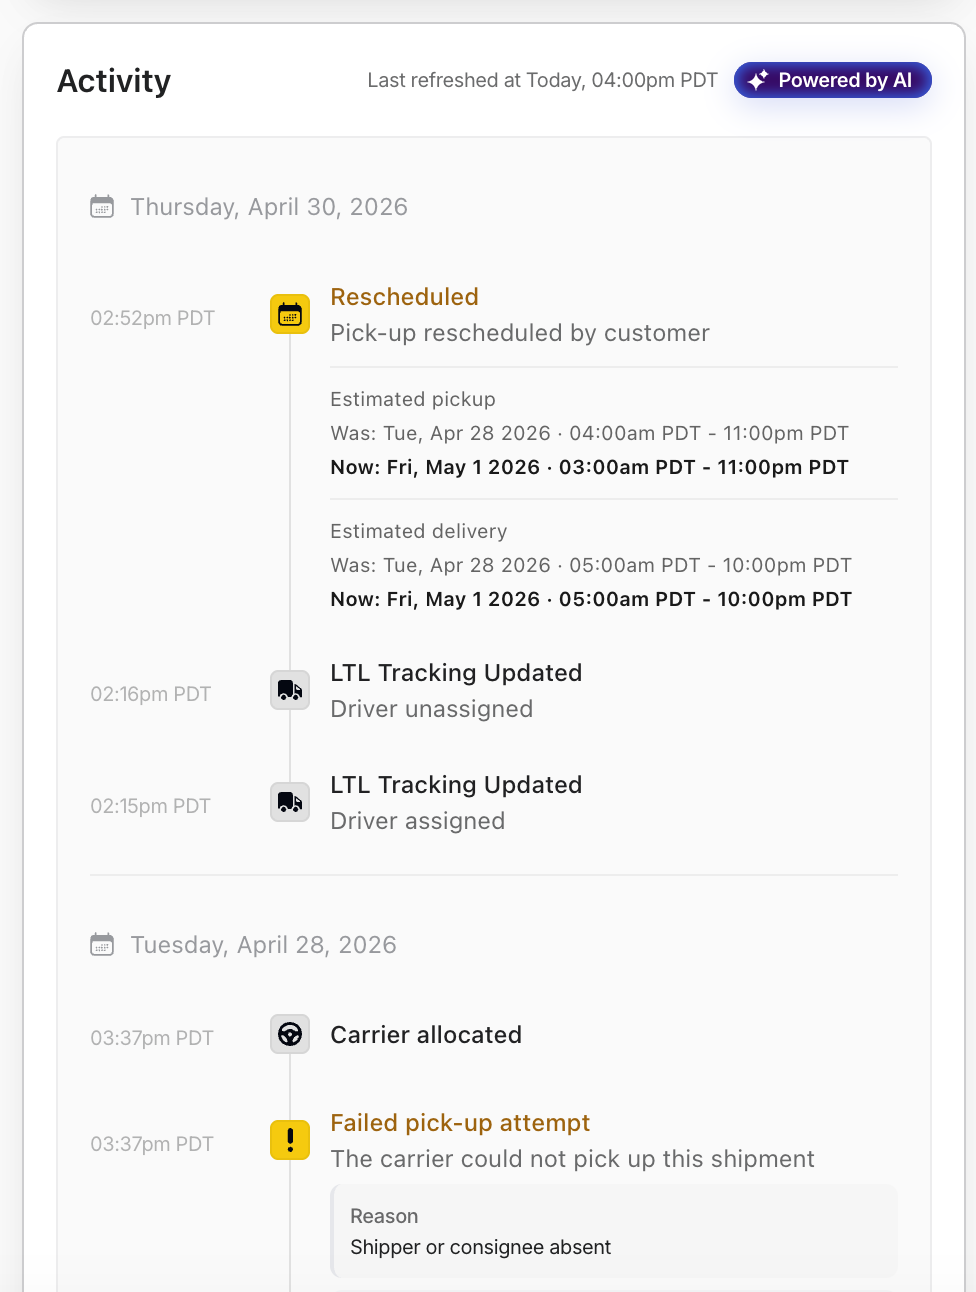
Task: Click the truck icon for Driver unassigned
Action: coord(290,690)
